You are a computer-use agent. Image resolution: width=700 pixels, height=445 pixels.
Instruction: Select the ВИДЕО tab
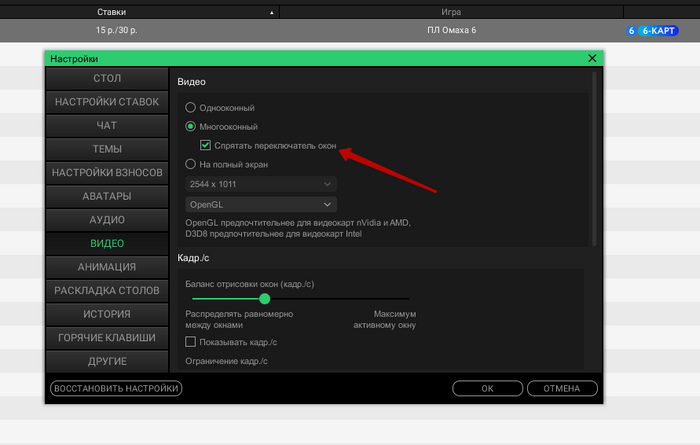pyautogui.click(x=107, y=244)
